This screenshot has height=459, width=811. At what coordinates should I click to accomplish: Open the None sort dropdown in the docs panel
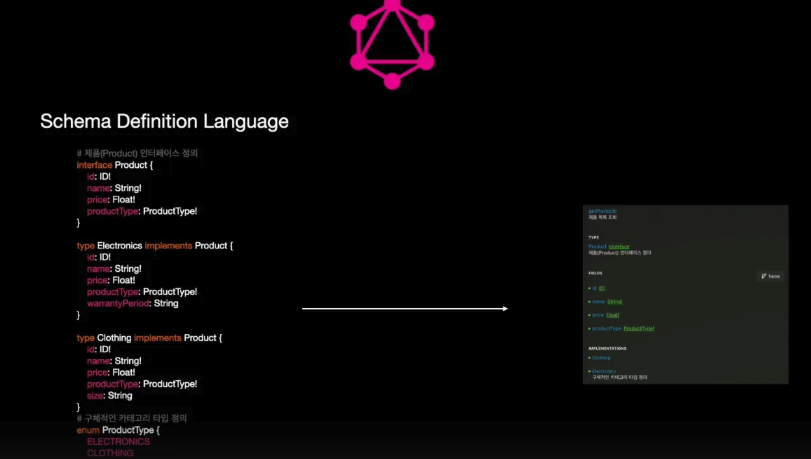point(771,276)
